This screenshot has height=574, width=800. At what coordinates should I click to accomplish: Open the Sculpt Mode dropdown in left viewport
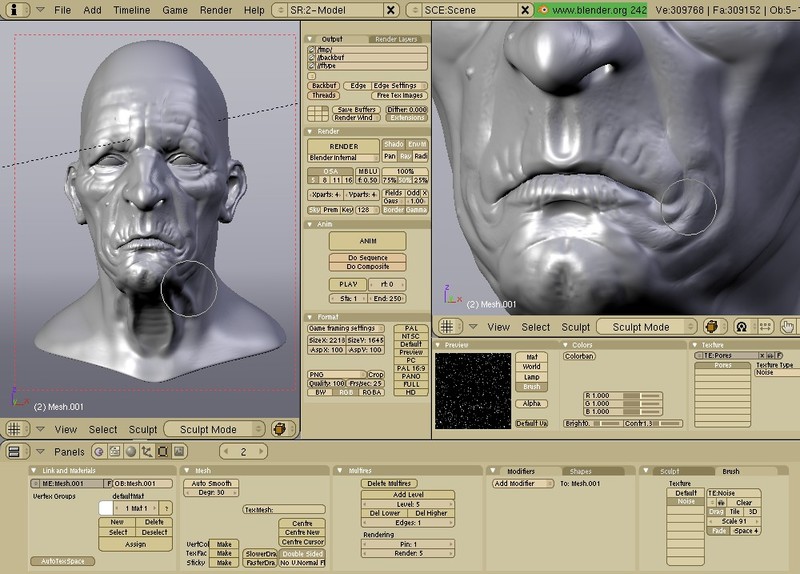pos(214,429)
